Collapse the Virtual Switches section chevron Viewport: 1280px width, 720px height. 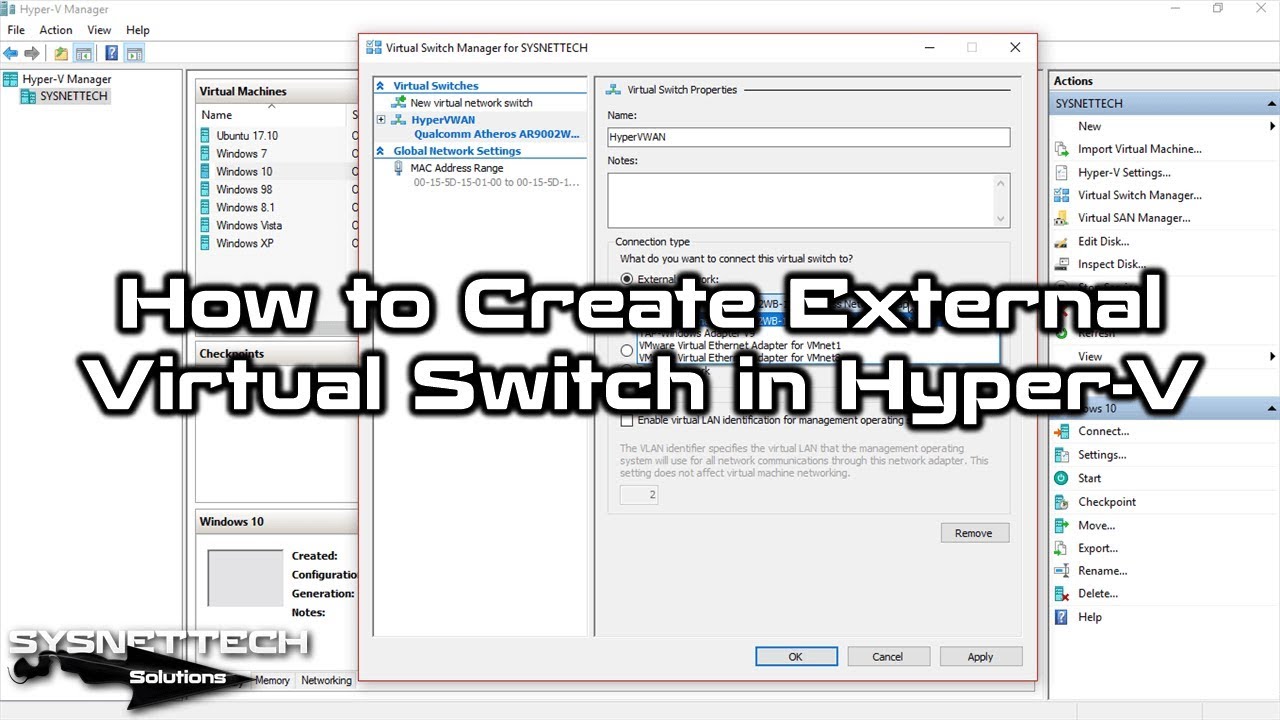point(381,86)
